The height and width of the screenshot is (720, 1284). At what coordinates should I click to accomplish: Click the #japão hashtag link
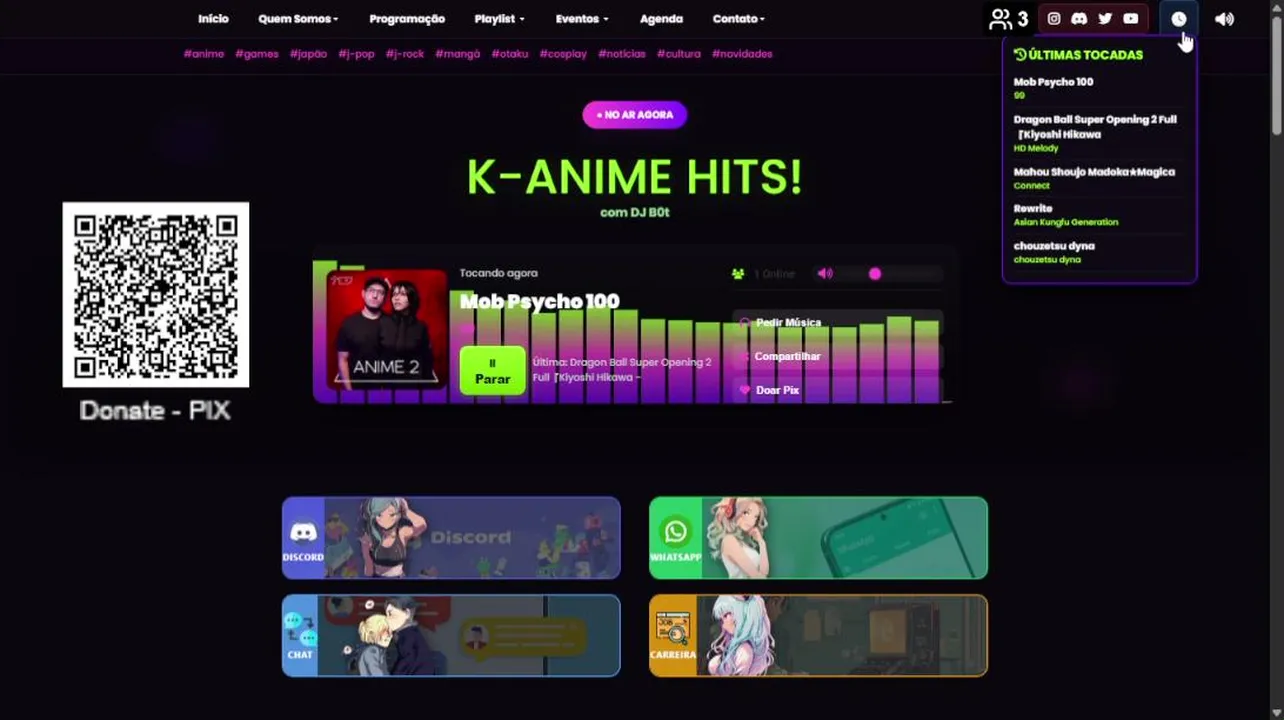coord(308,54)
